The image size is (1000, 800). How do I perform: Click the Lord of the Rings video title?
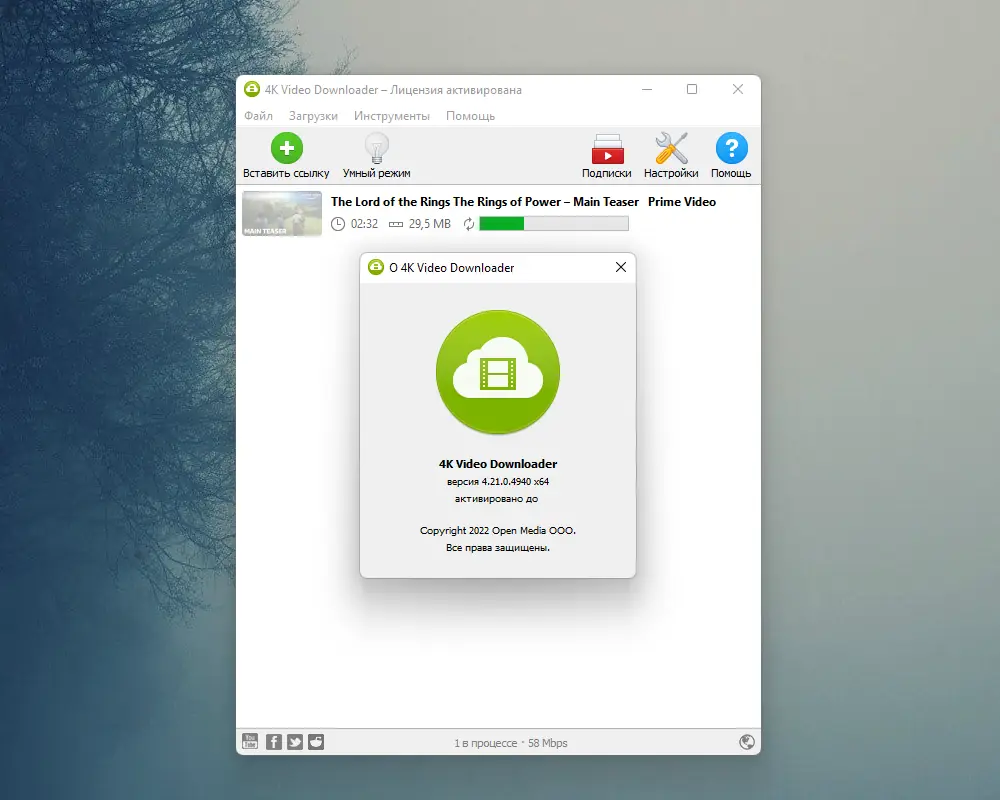(x=523, y=202)
